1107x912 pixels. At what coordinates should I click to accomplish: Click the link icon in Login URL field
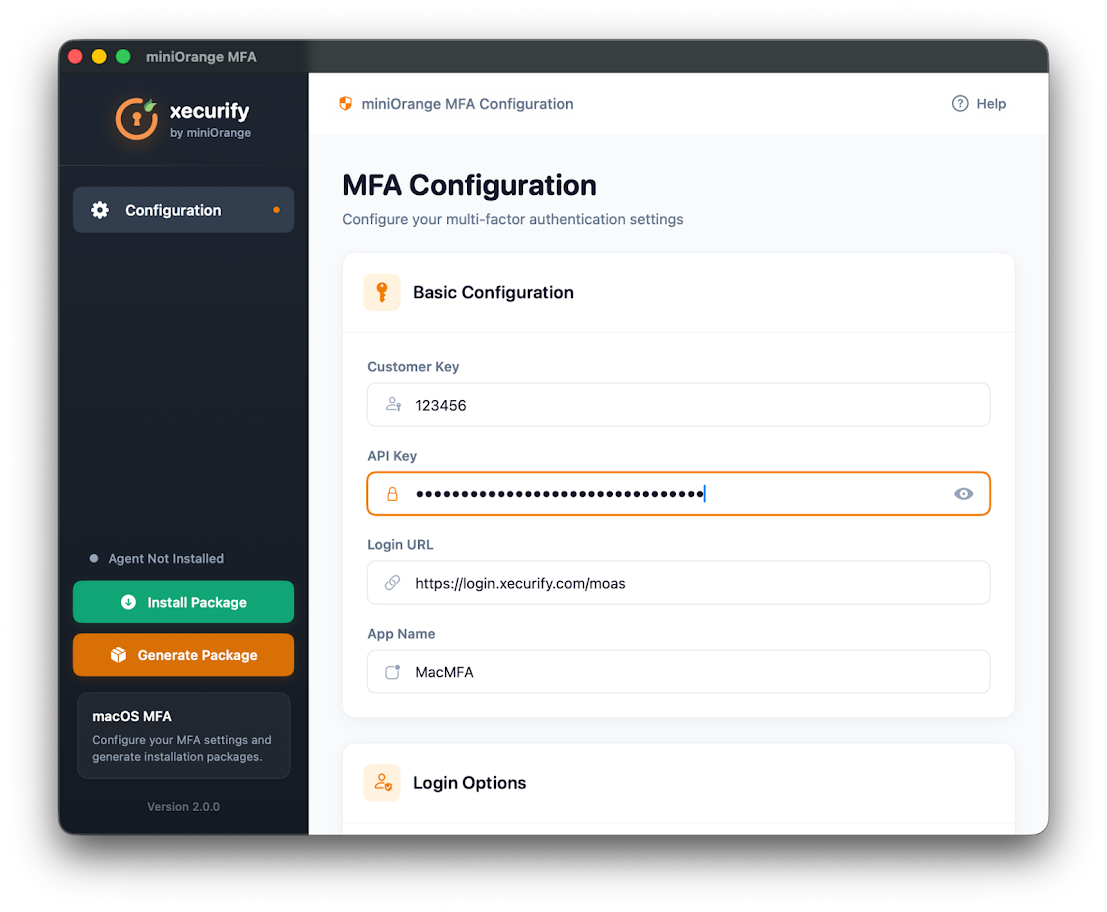[393, 582]
